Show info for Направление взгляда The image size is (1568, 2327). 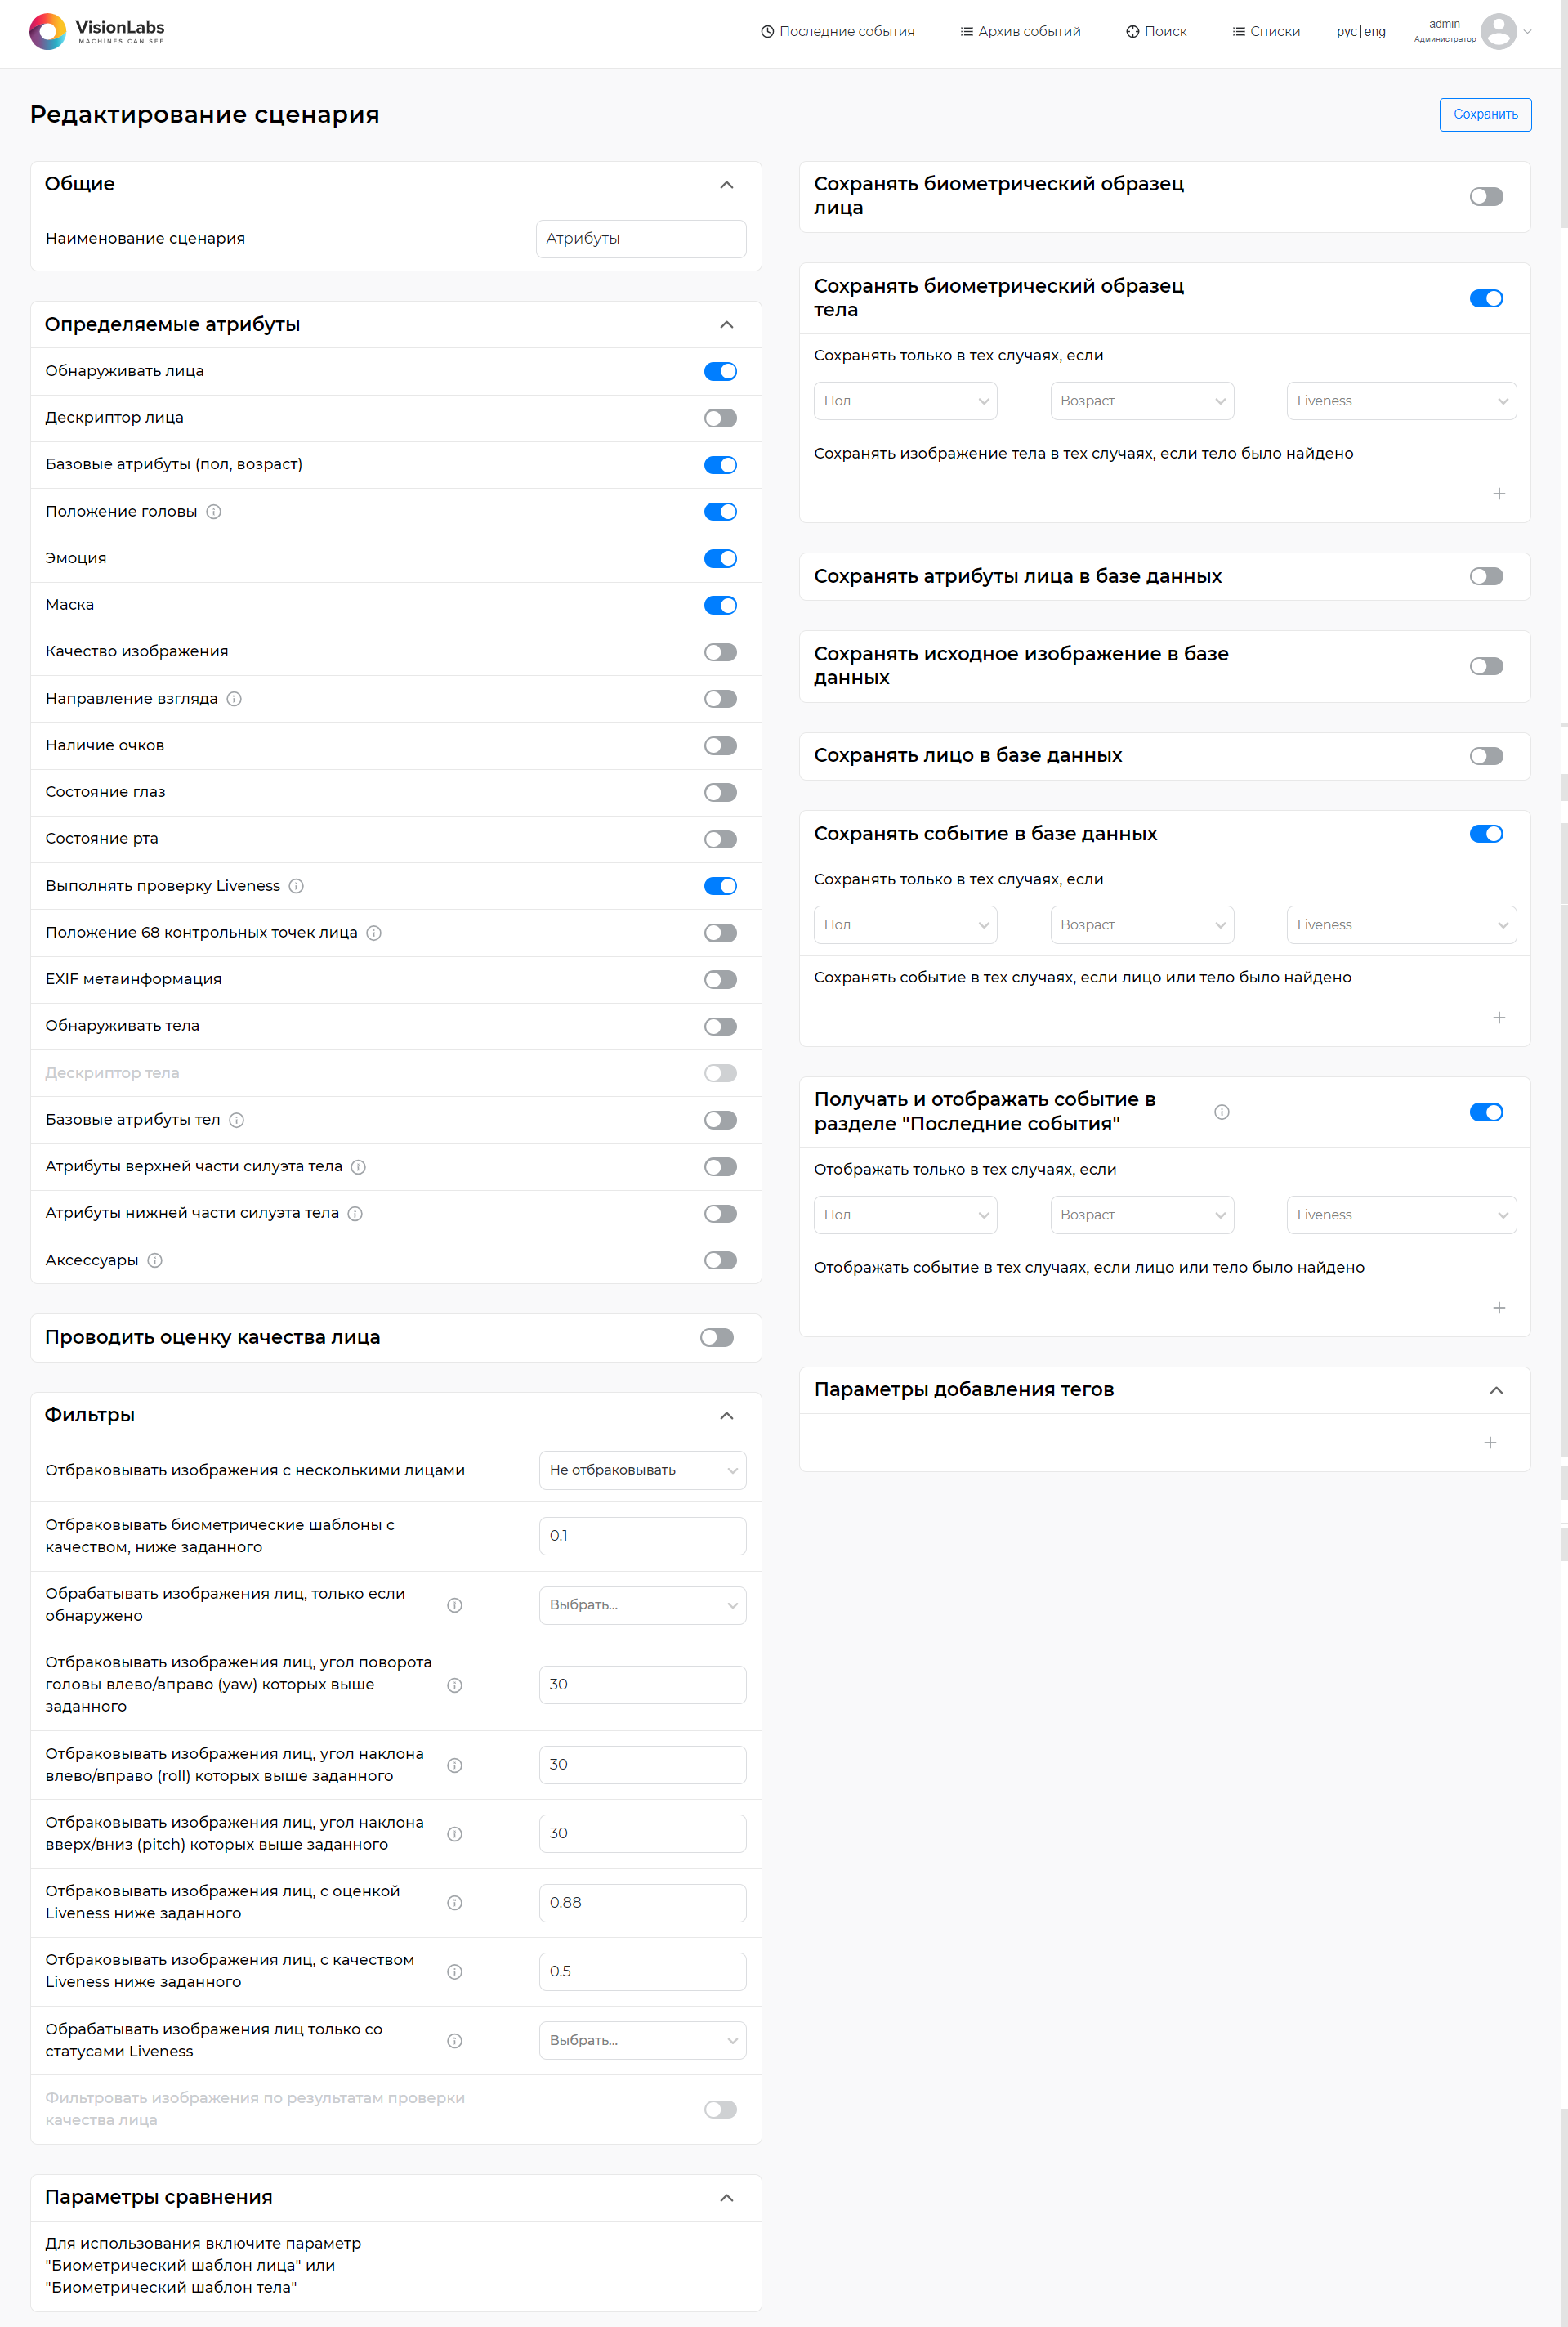click(x=234, y=699)
